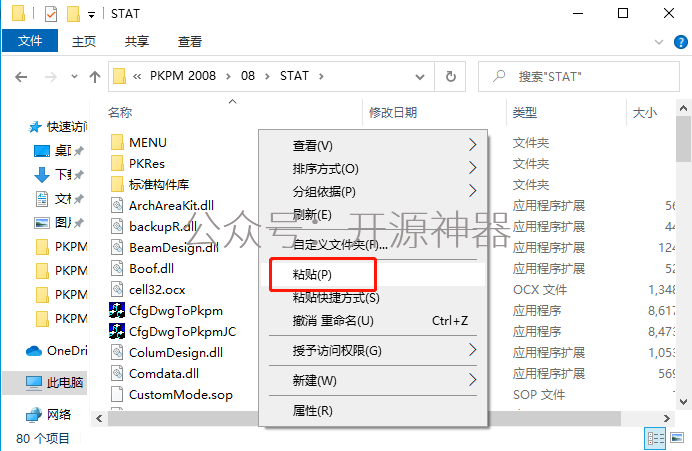Viewport: 692px width, 451px height.
Task: Click in the 搜索"STAT" search box
Action: [579, 77]
